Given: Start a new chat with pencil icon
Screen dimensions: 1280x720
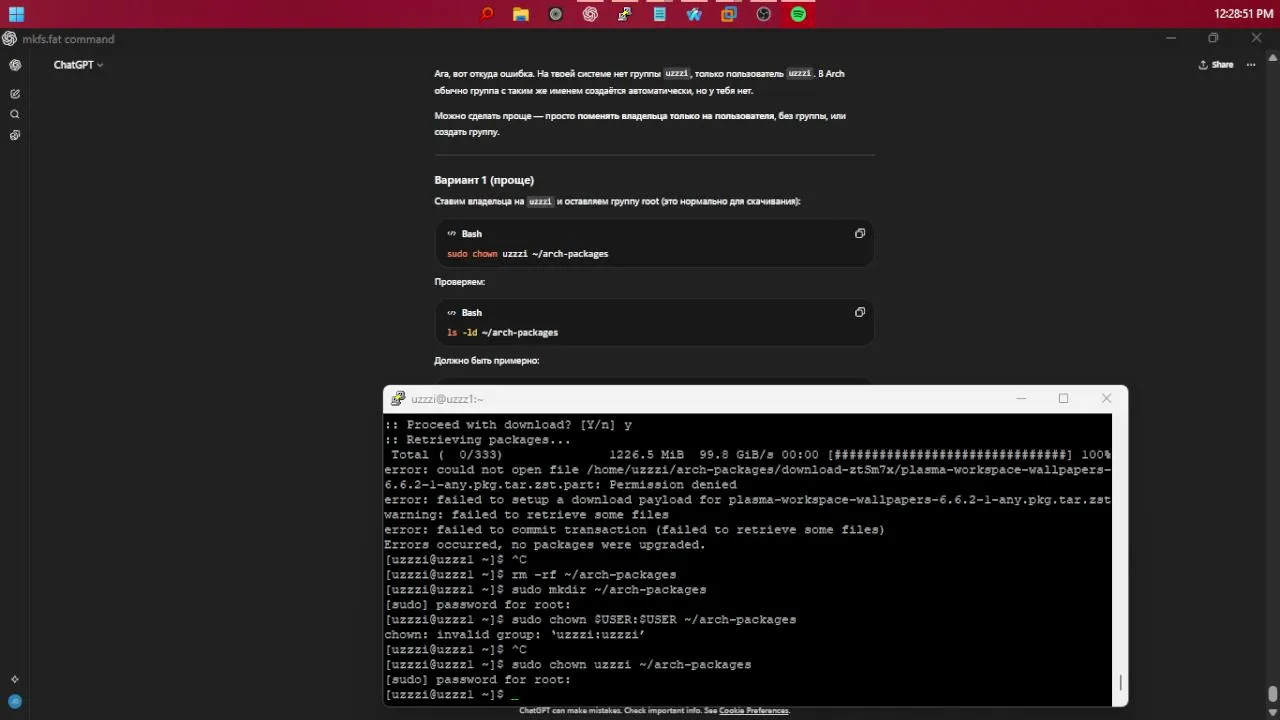Looking at the screenshot, I should click(15, 93).
